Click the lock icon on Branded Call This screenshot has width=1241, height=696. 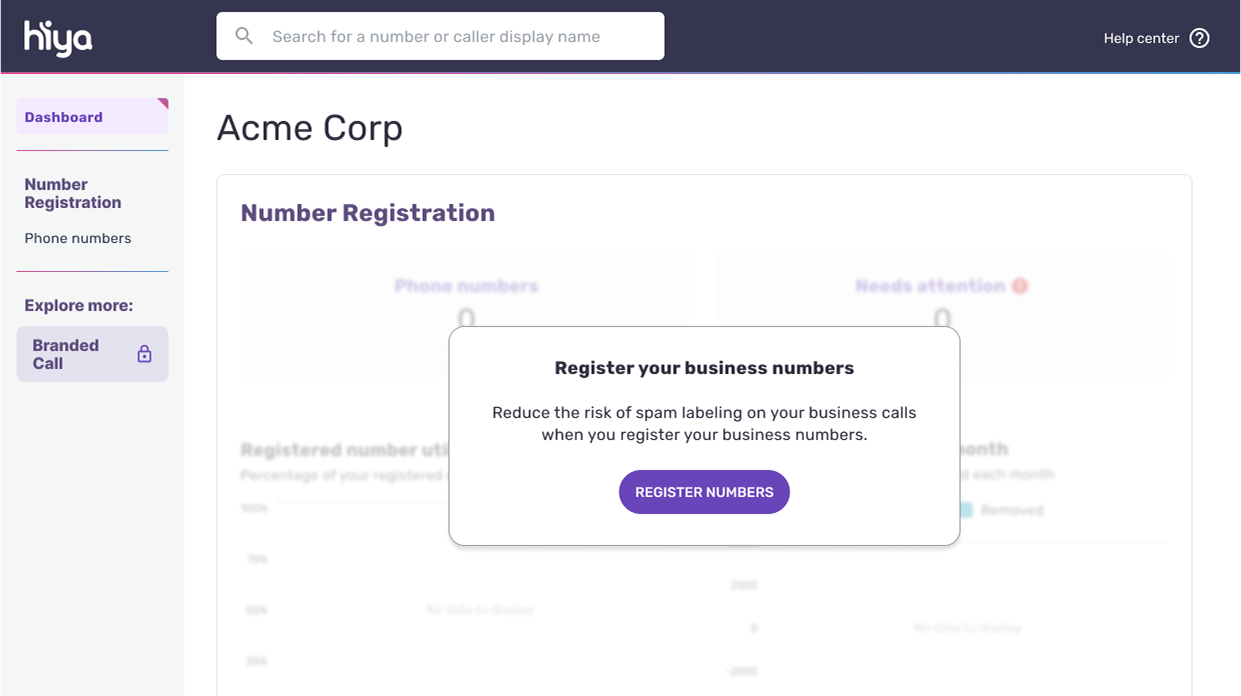(x=145, y=353)
